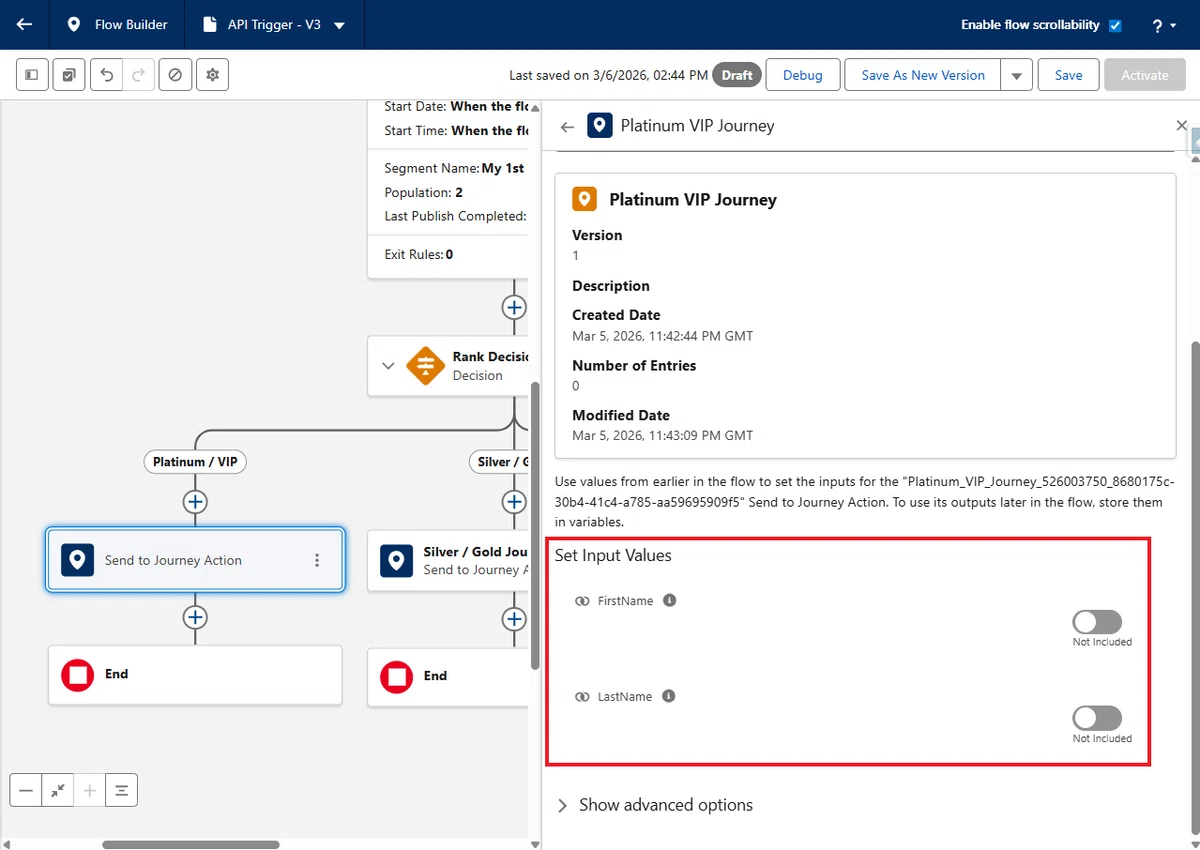Zoom in the canvas

(90, 790)
